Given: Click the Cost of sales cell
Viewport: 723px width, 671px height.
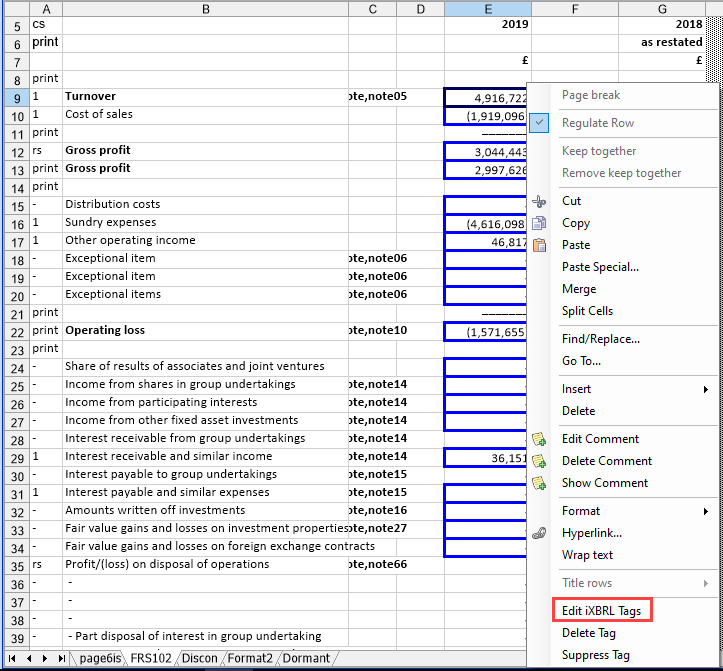Looking at the screenshot, I should coord(206,114).
